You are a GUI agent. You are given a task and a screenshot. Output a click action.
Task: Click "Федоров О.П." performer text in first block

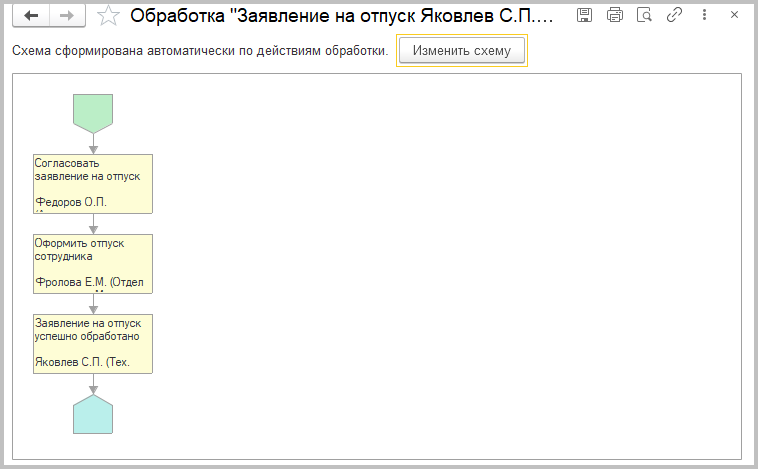(71, 201)
